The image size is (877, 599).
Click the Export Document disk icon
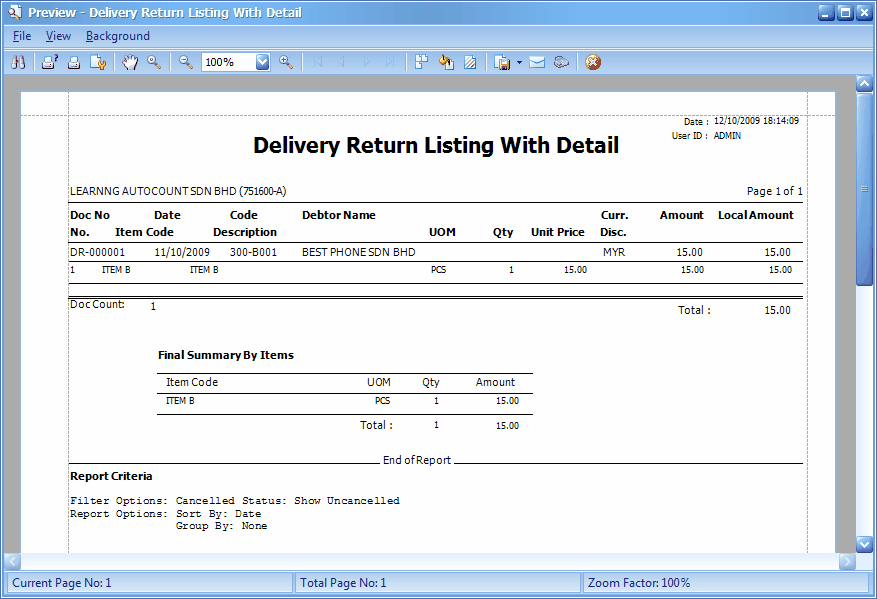[502, 62]
